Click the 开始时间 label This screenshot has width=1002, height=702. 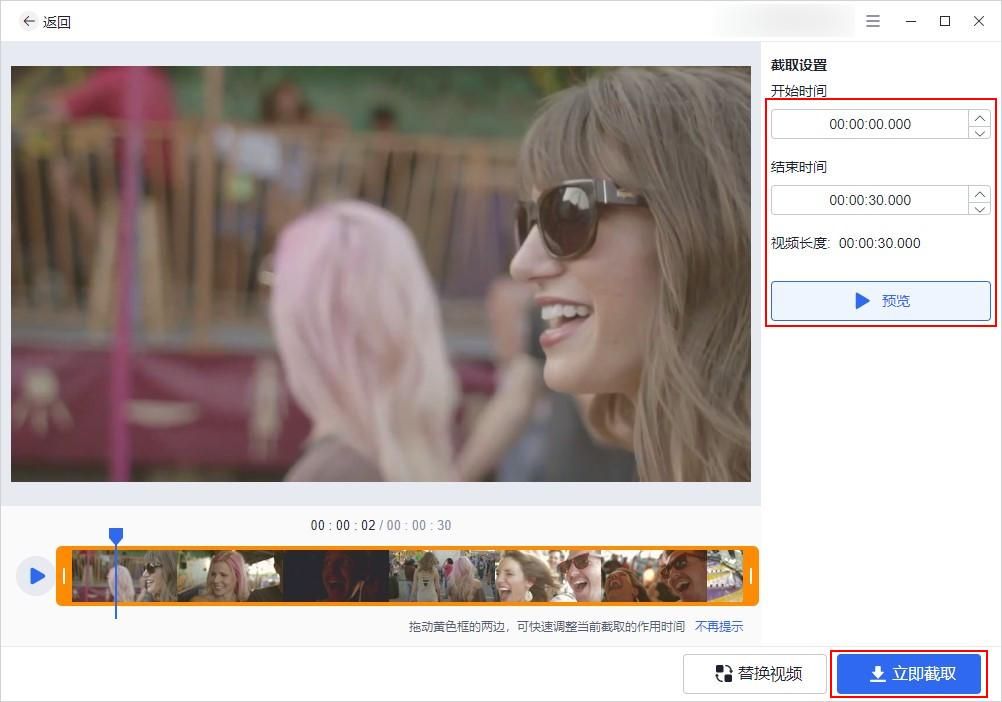799,91
